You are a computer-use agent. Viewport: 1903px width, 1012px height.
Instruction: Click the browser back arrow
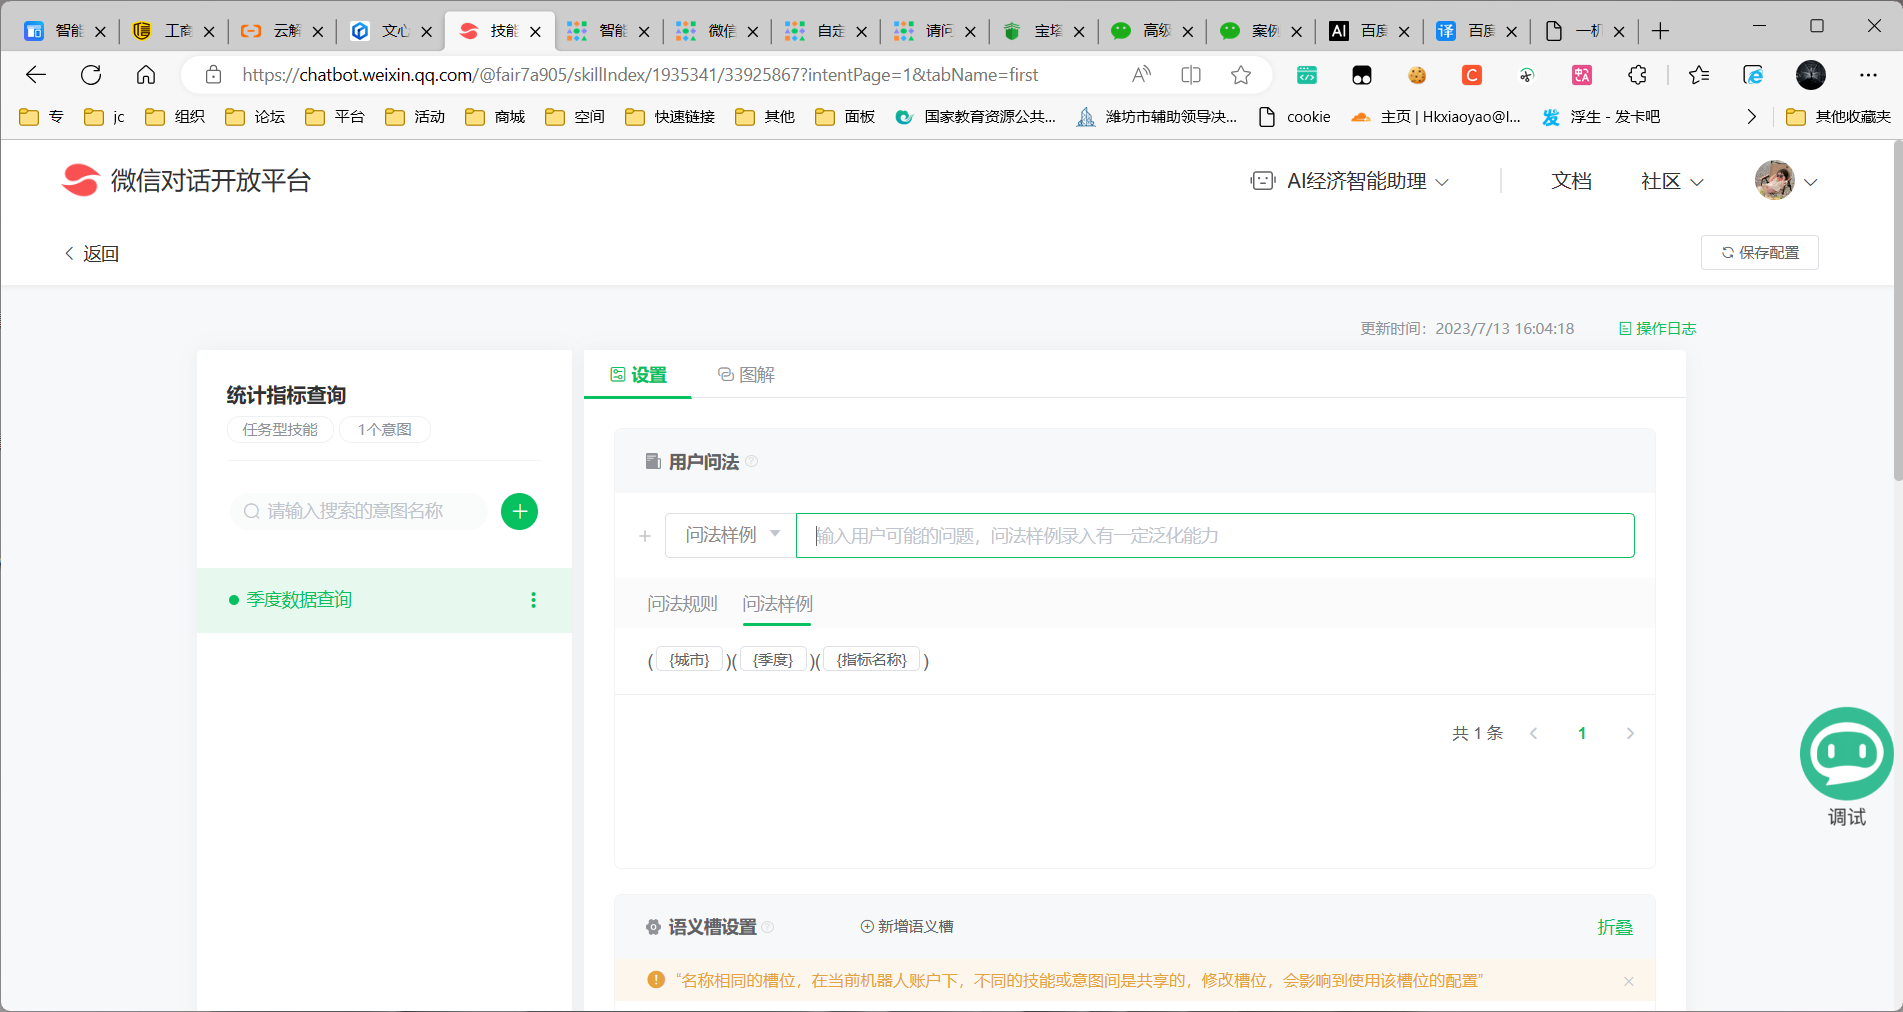pos(36,75)
